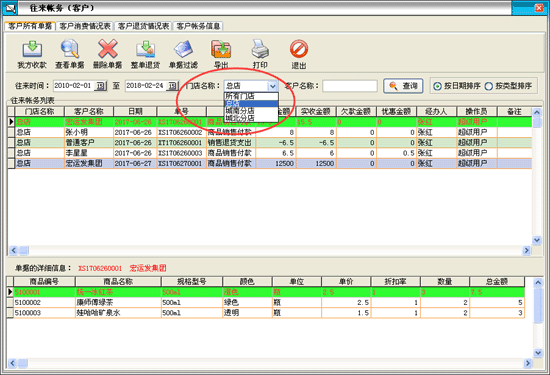Select product name 娃哈哈矿泉水
Viewport: 550px width, 375px height.
[x=118, y=313]
